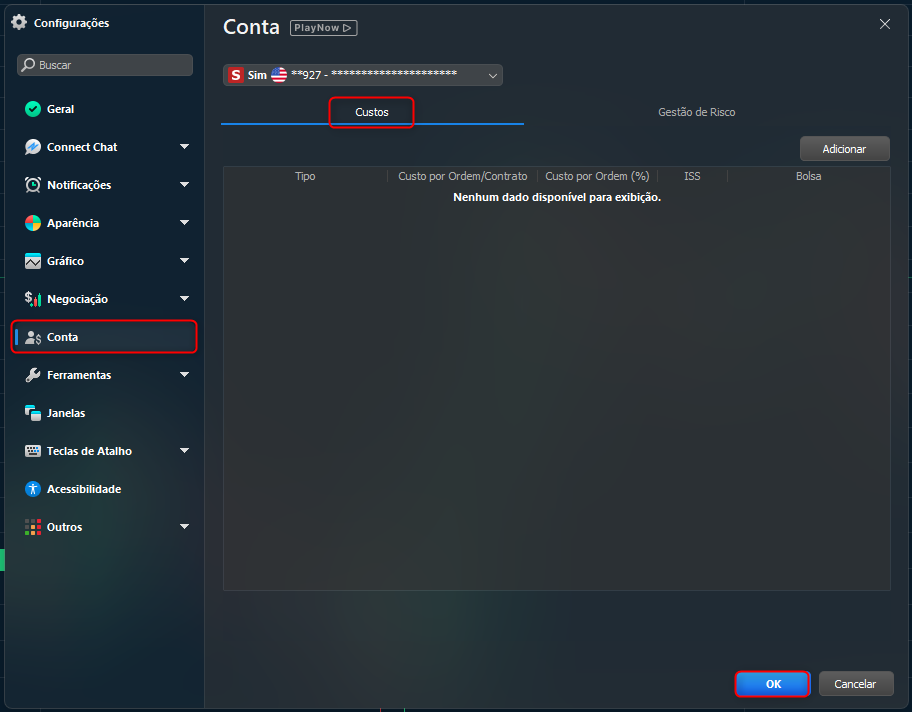
Task: Click the Notificações alarm clock icon
Action: coord(33,185)
